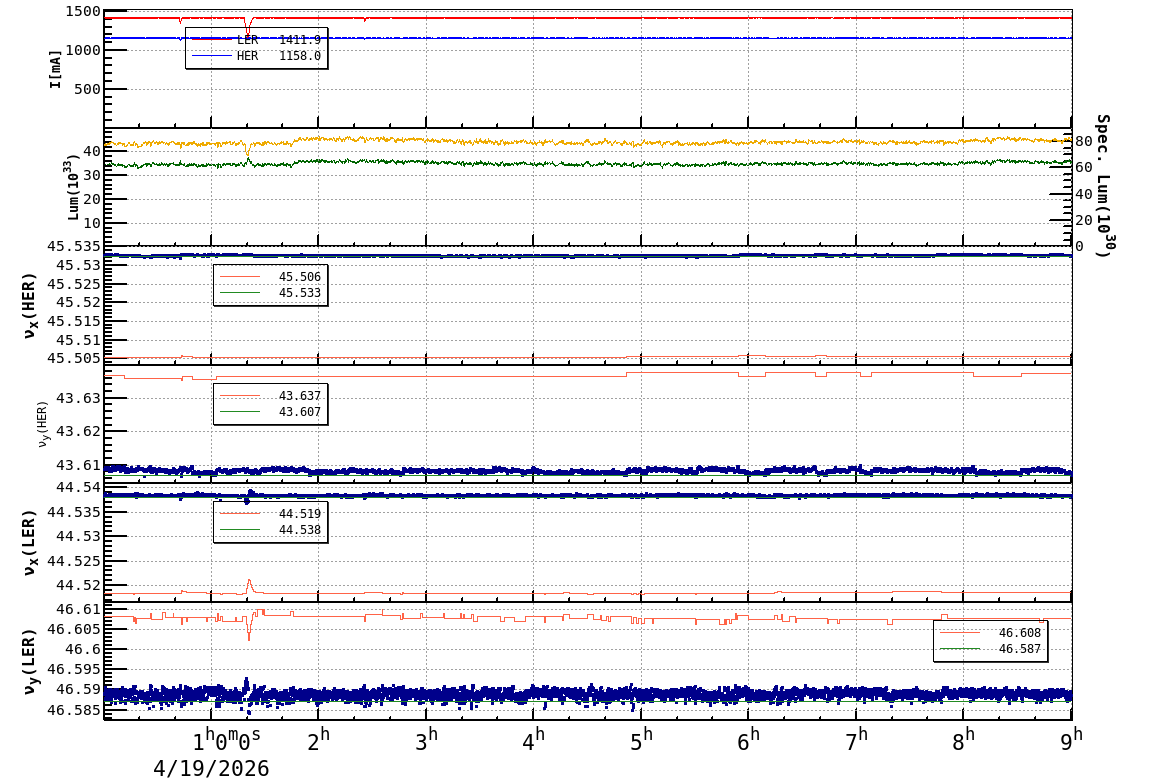Click the νx(HER) axis label

(30, 306)
